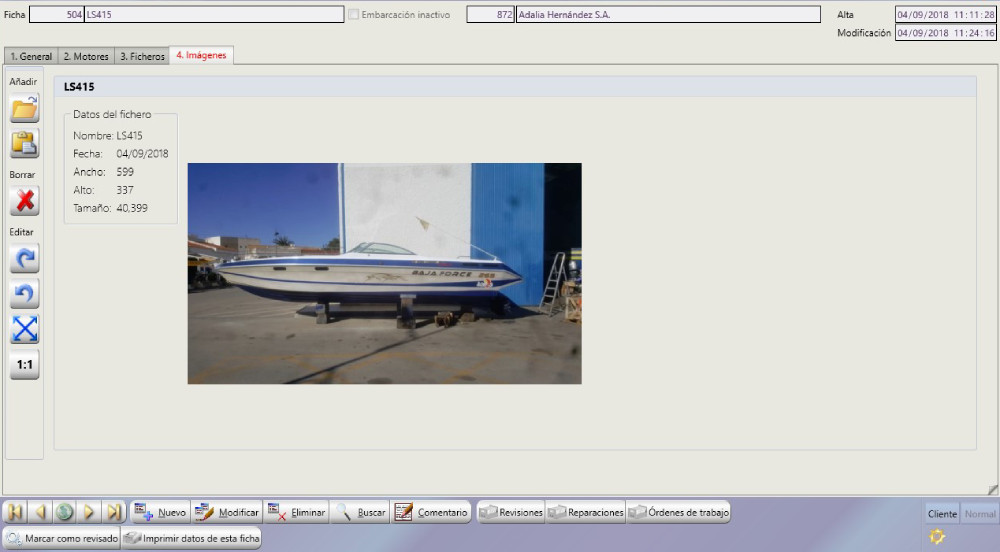Screen dimensions: 1000x552
Task: Go to first record
Action: tap(16, 512)
